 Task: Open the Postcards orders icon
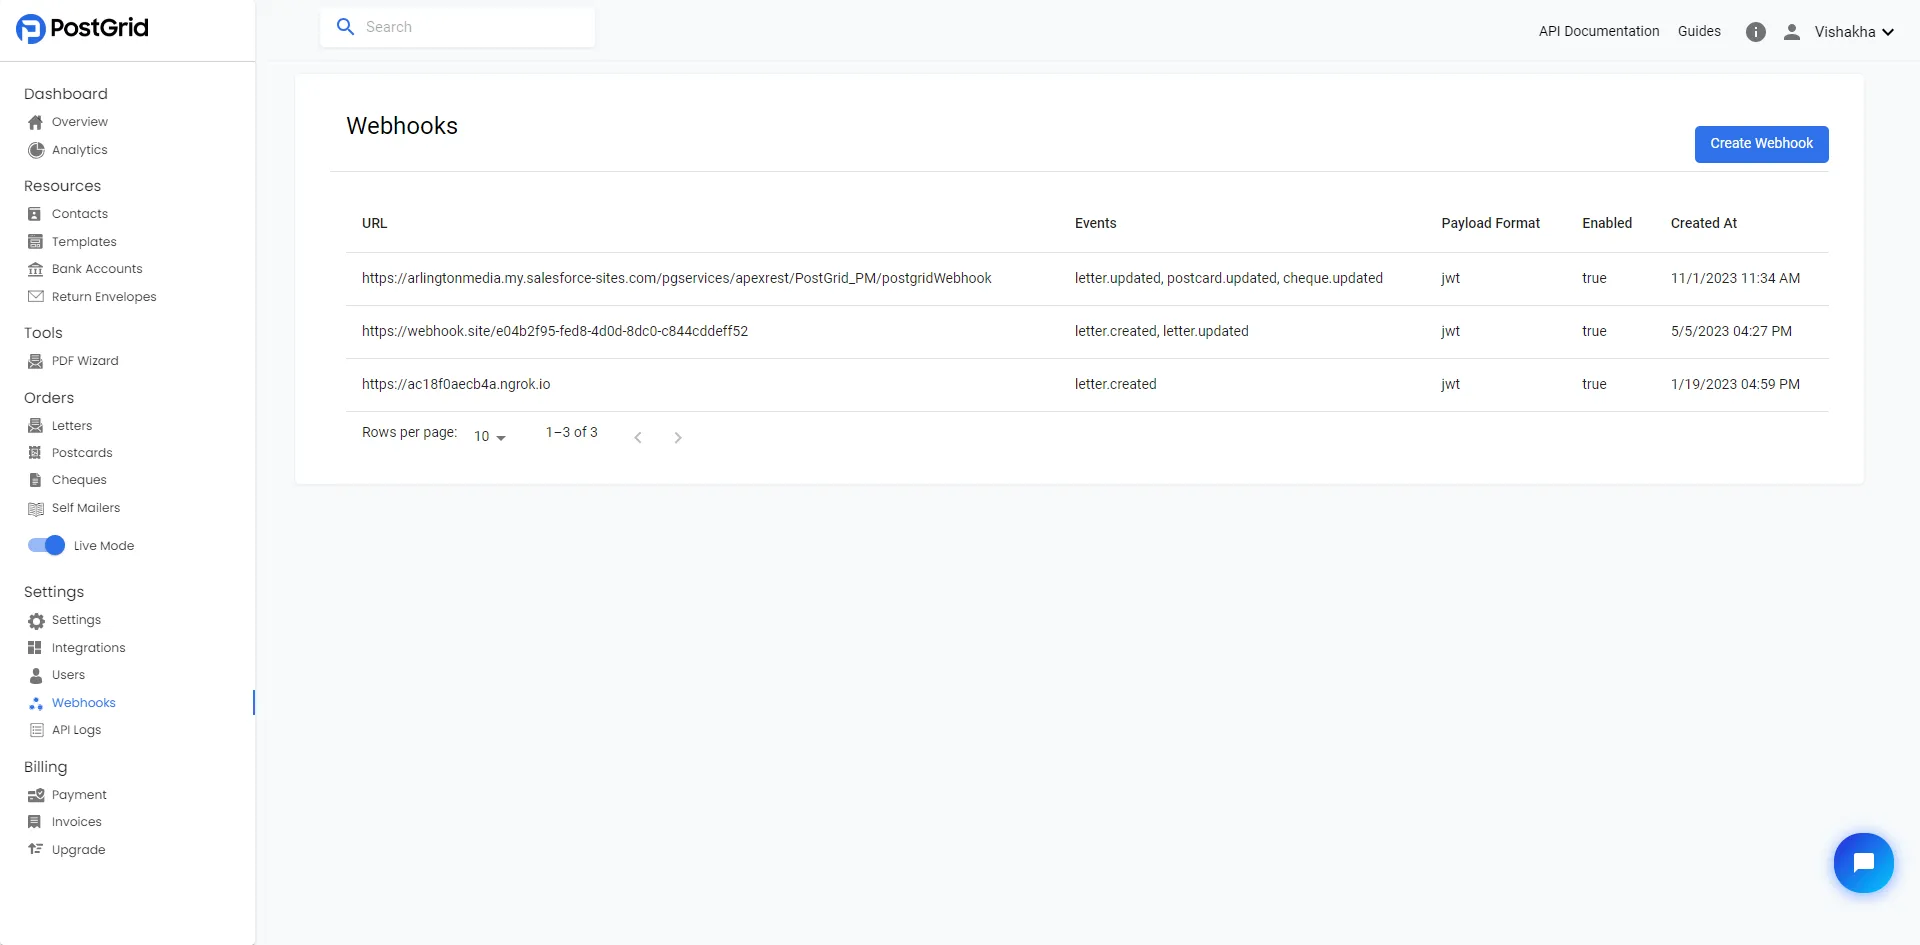click(x=34, y=452)
